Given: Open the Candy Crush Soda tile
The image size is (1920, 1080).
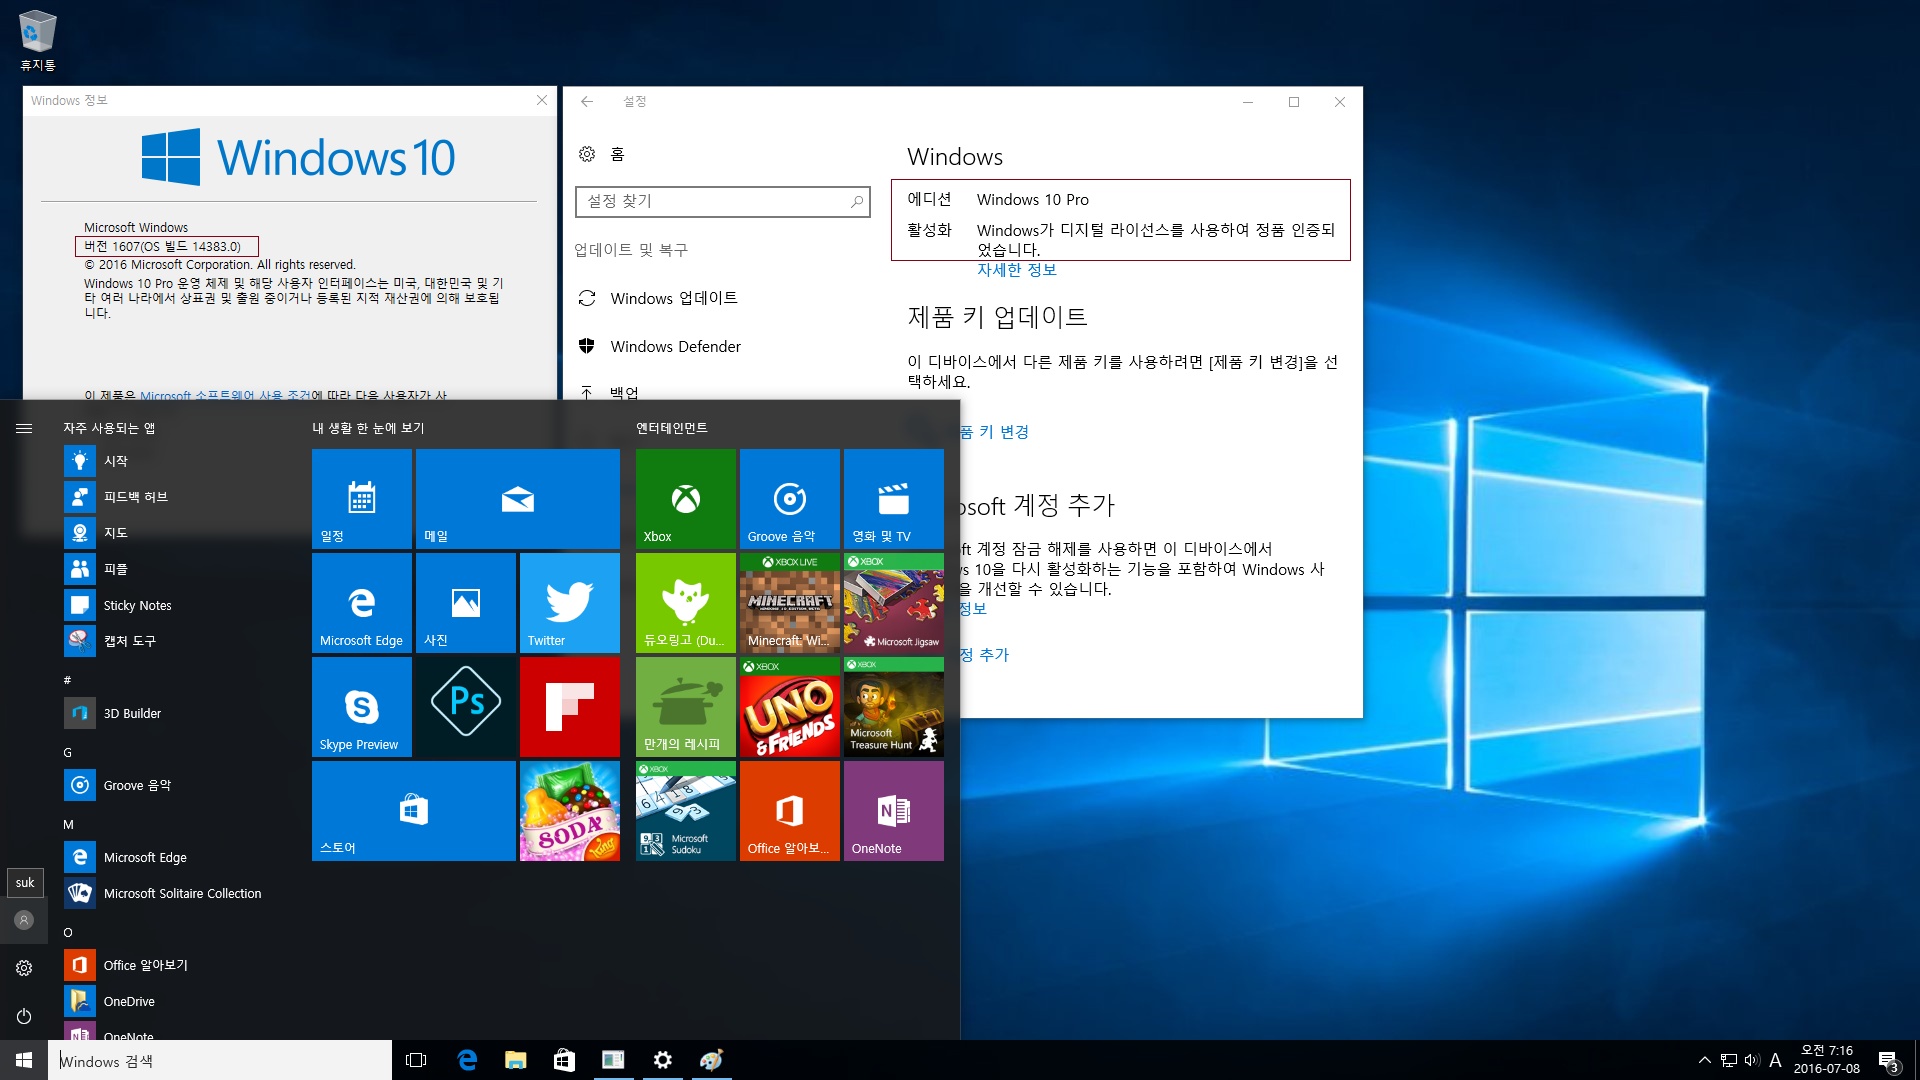Looking at the screenshot, I should pyautogui.click(x=570, y=810).
